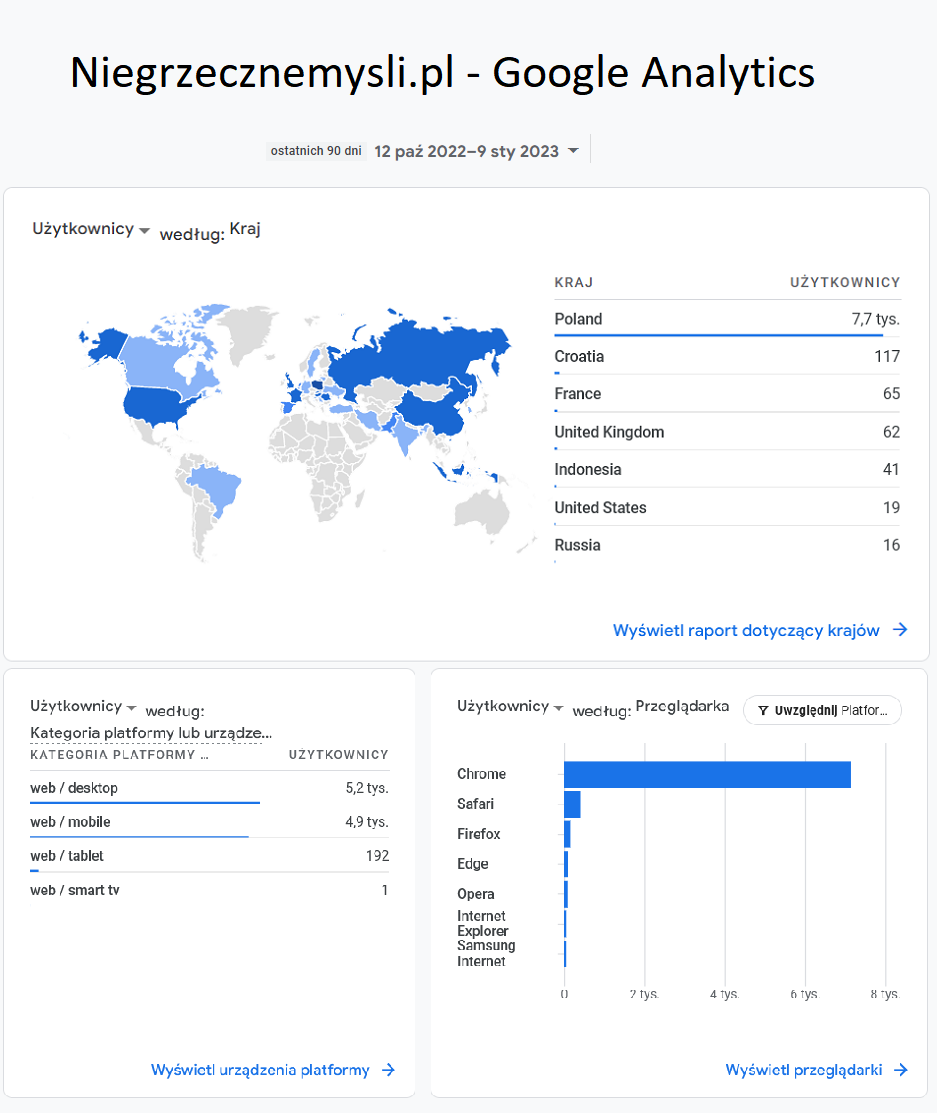Click the Safari bar in browser chart

coord(572,804)
